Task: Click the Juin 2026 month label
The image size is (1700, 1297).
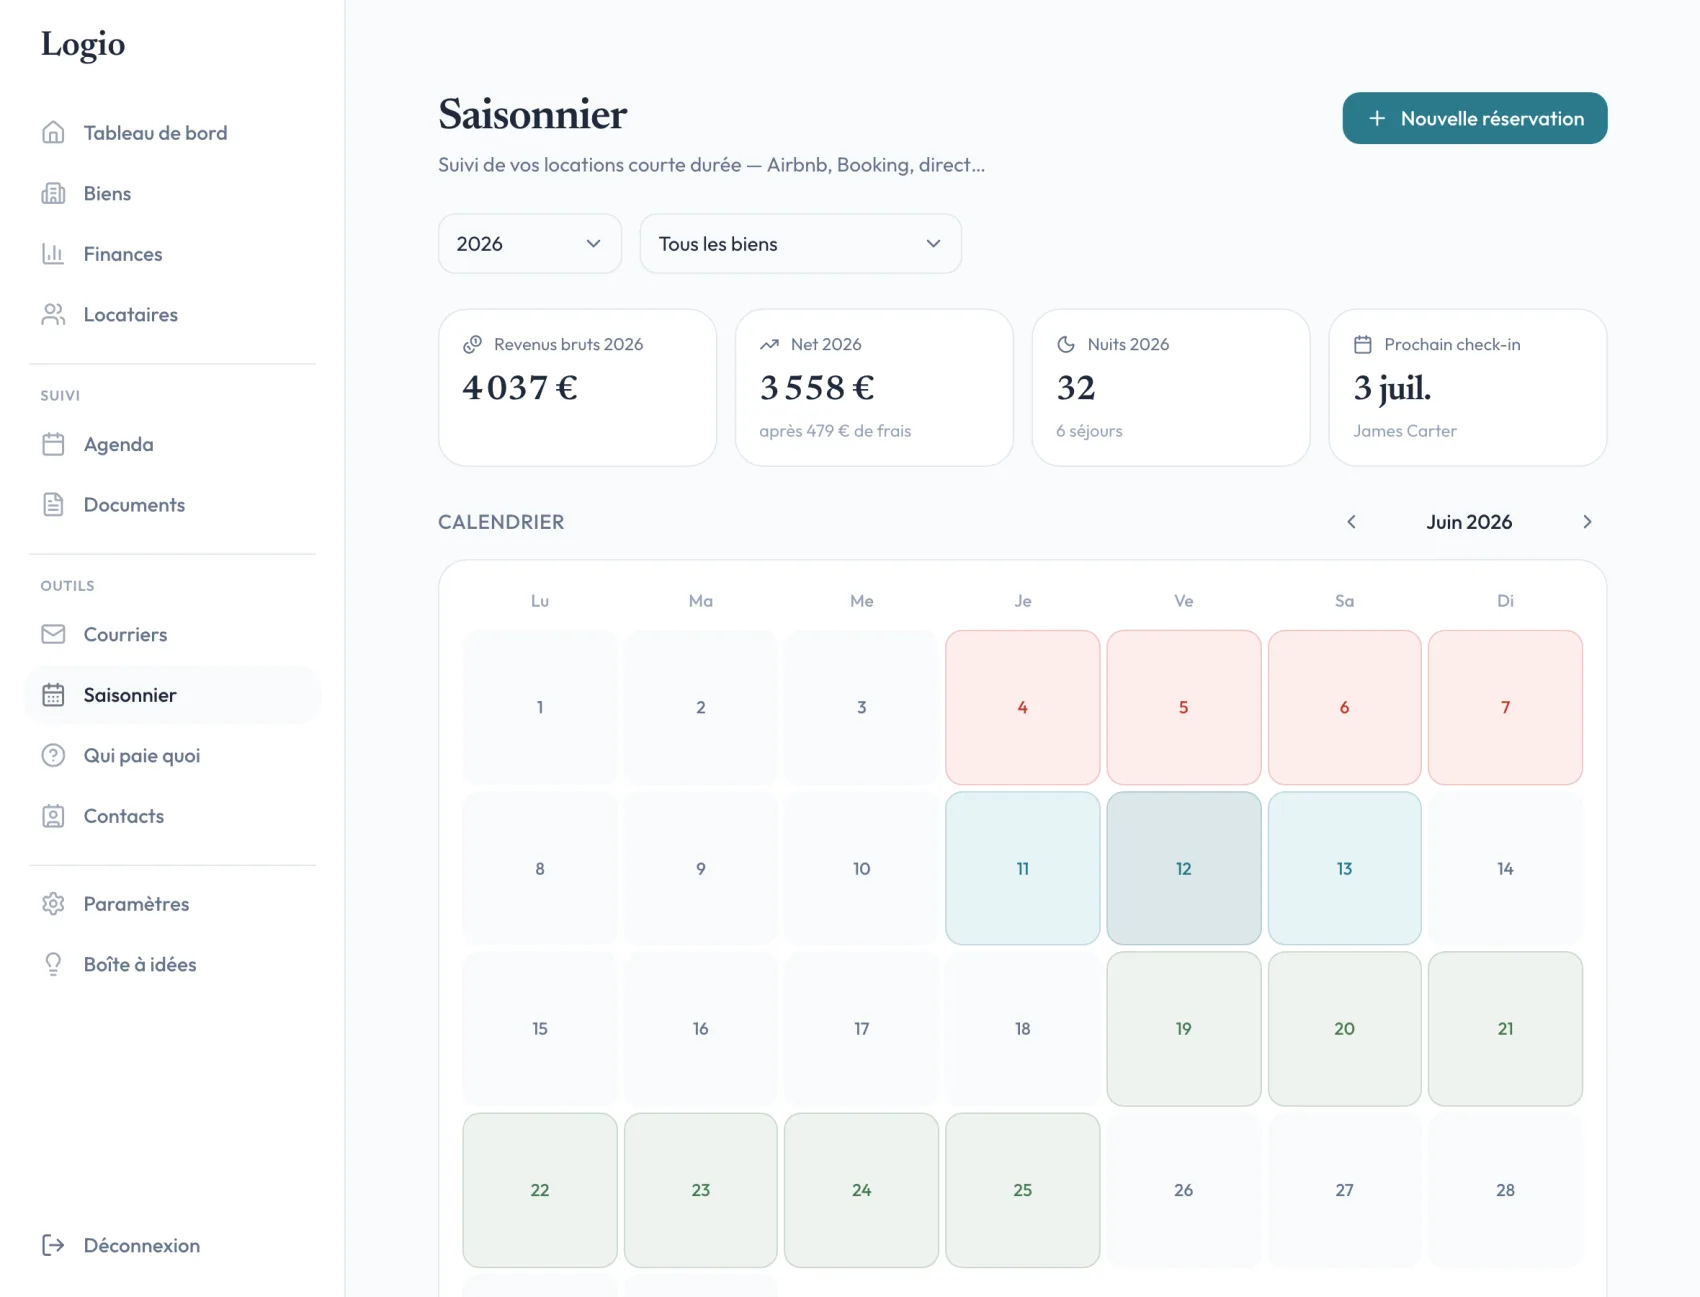Action: coord(1469,522)
